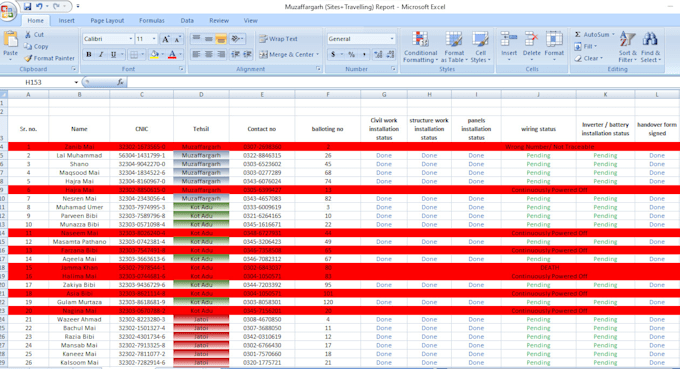
Task: Open Cell Styles gallery
Action: click(480, 47)
